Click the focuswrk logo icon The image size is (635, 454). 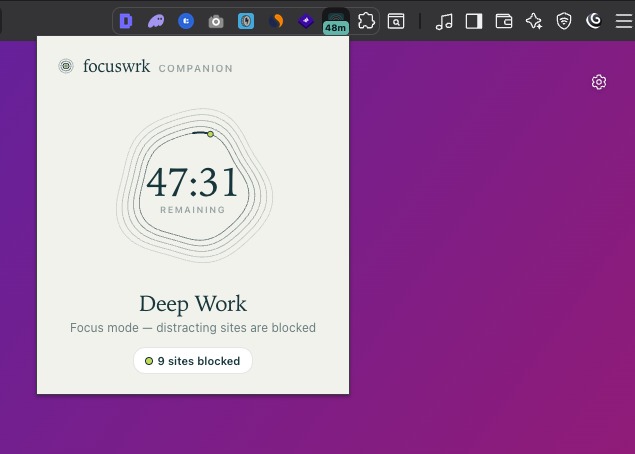click(x=66, y=66)
